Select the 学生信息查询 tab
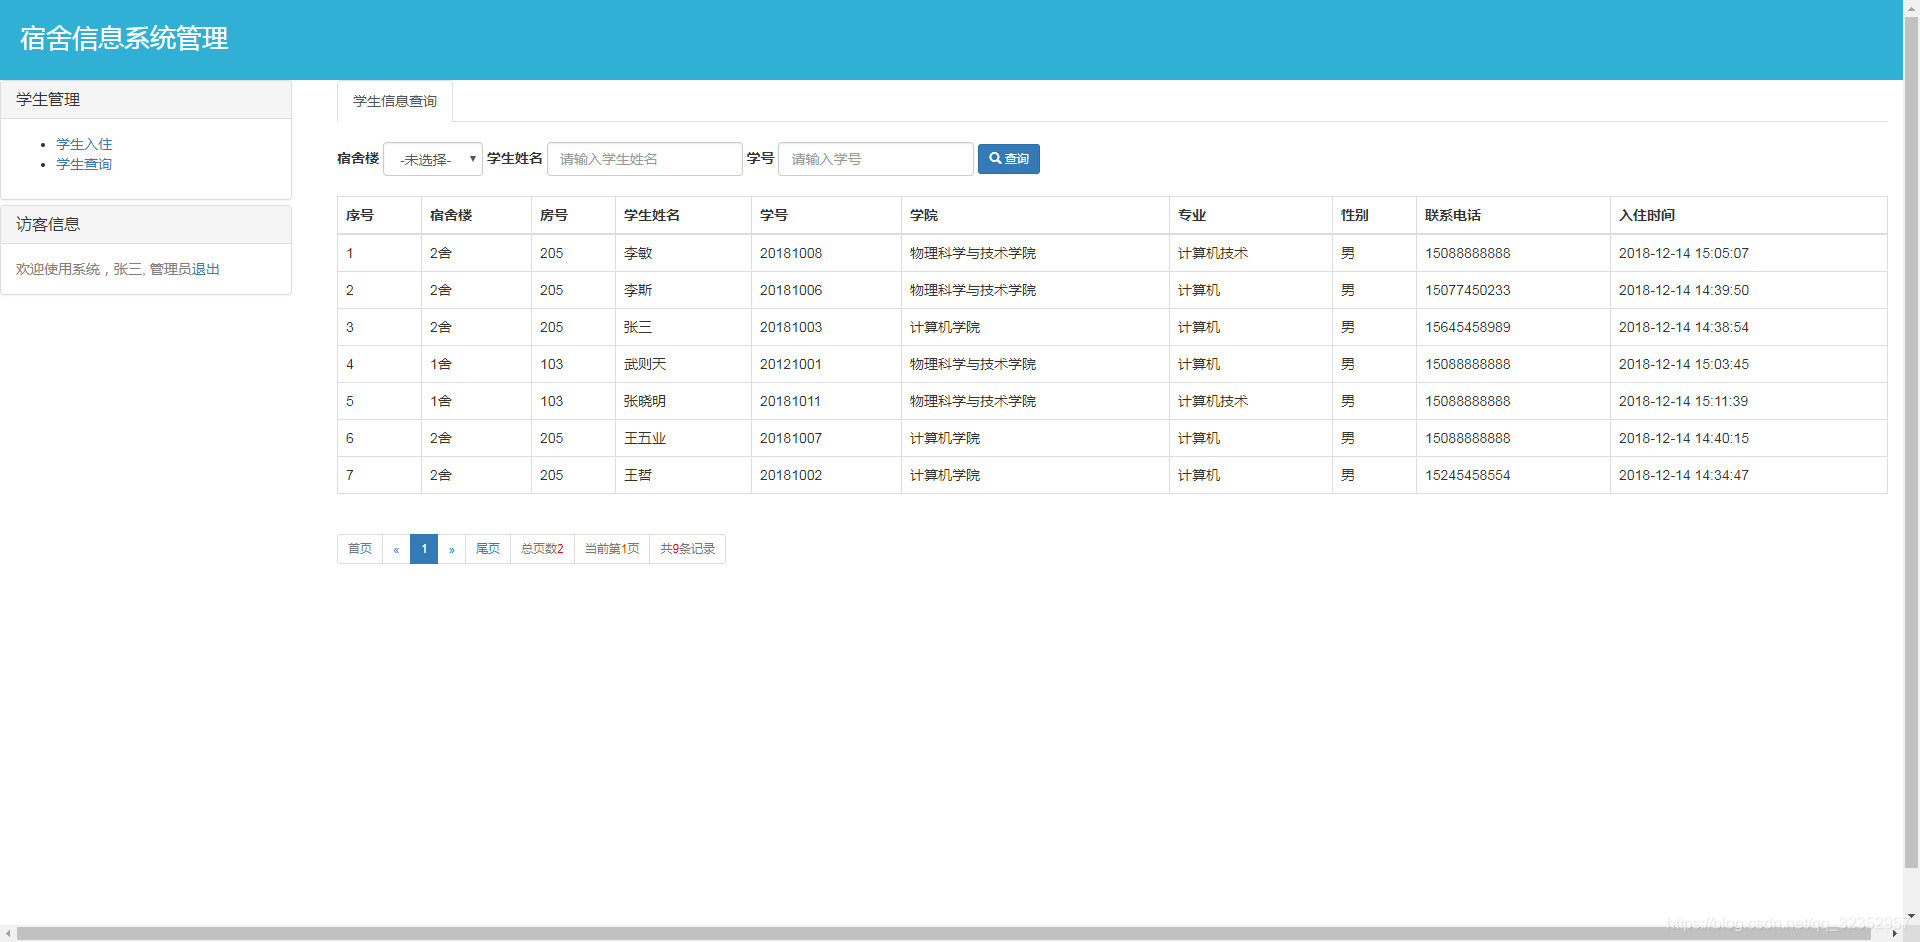1920x942 pixels. (x=395, y=101)
